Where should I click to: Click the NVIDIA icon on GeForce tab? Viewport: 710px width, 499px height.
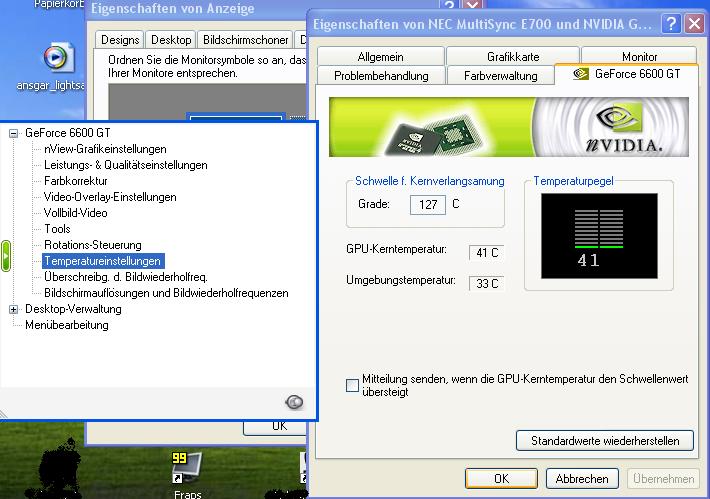(580, 74)
